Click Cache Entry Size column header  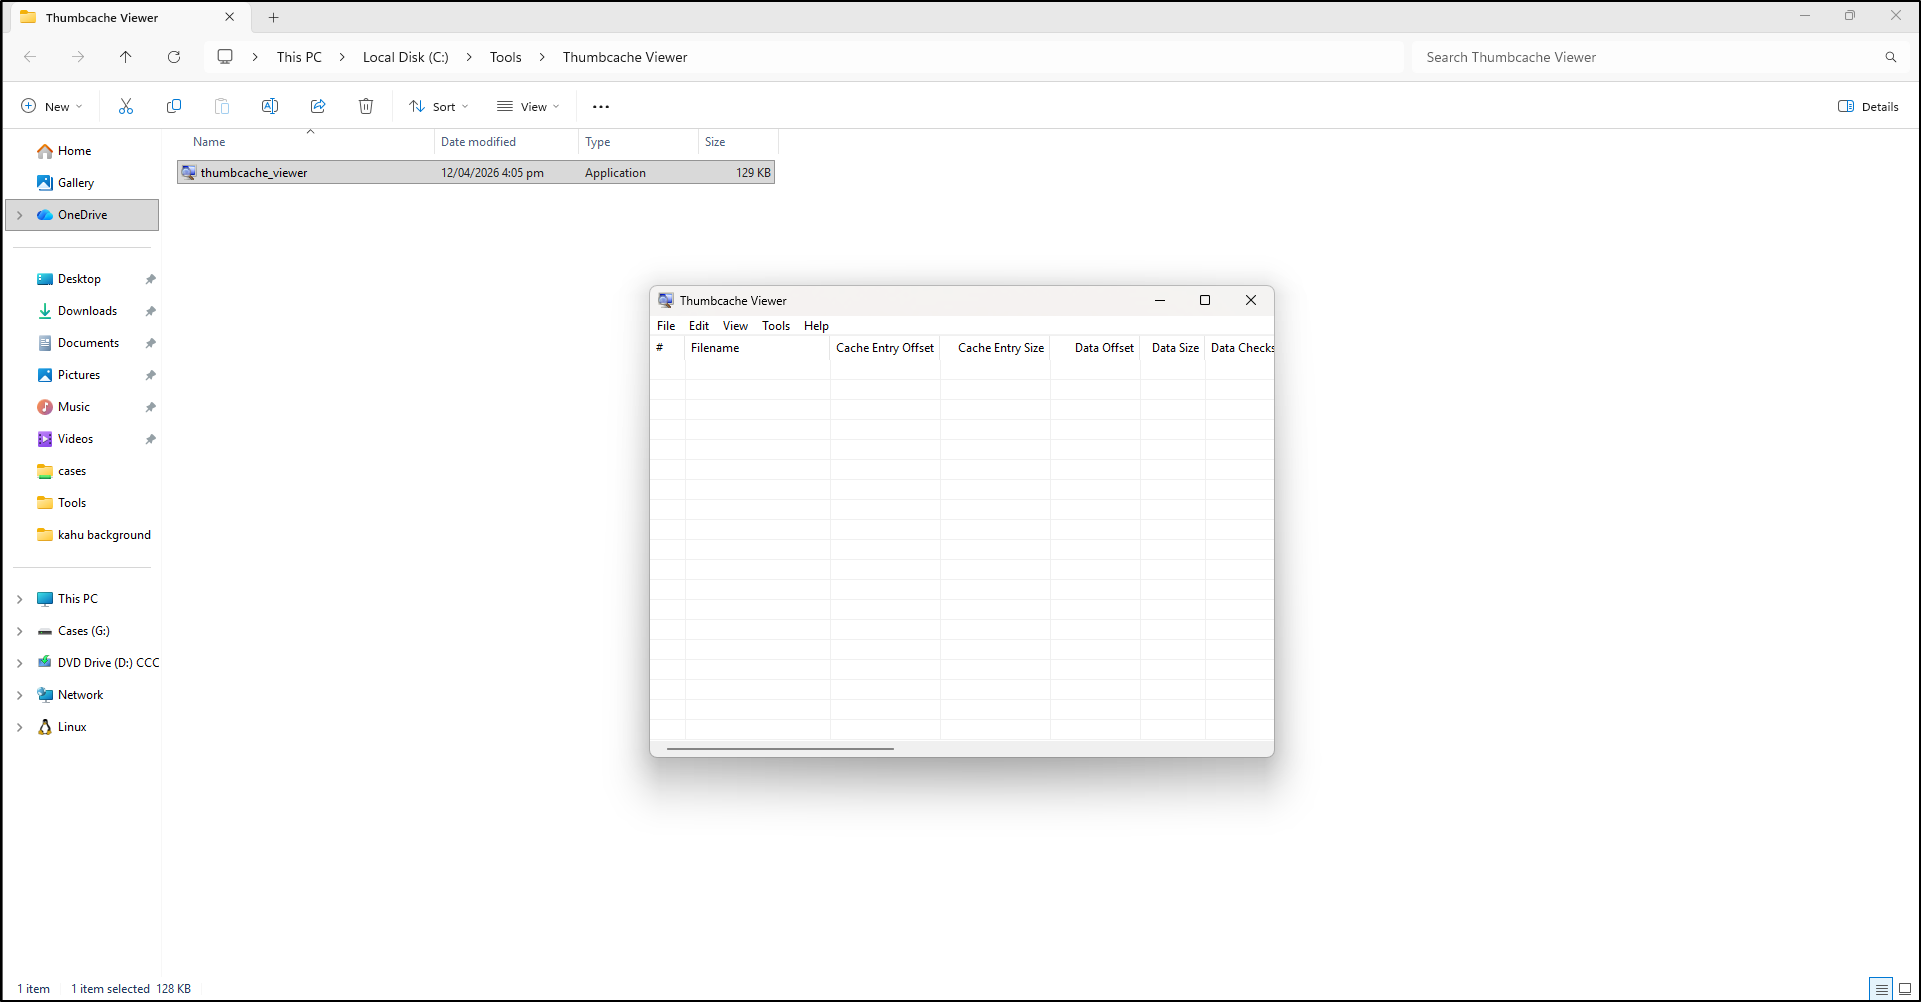coord(996,348)
